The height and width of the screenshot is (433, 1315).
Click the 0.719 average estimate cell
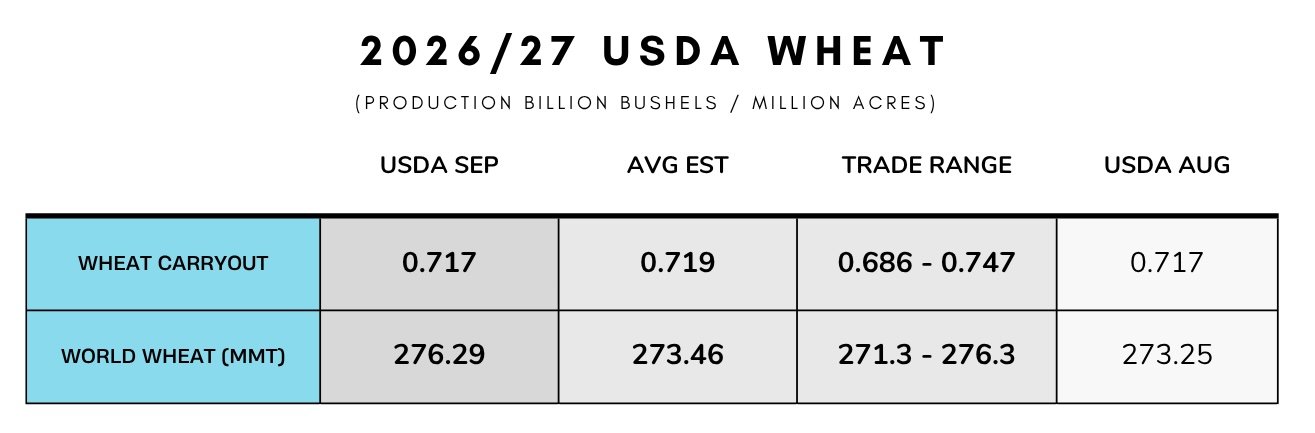[678, 263]
